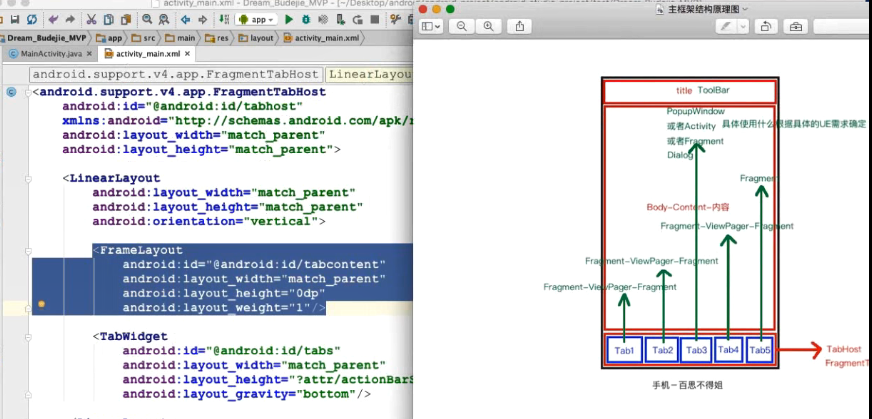This screenshot has width=872, height=419.
Task: Click the layout folder breadcrumb
Action: pos(256,37)
